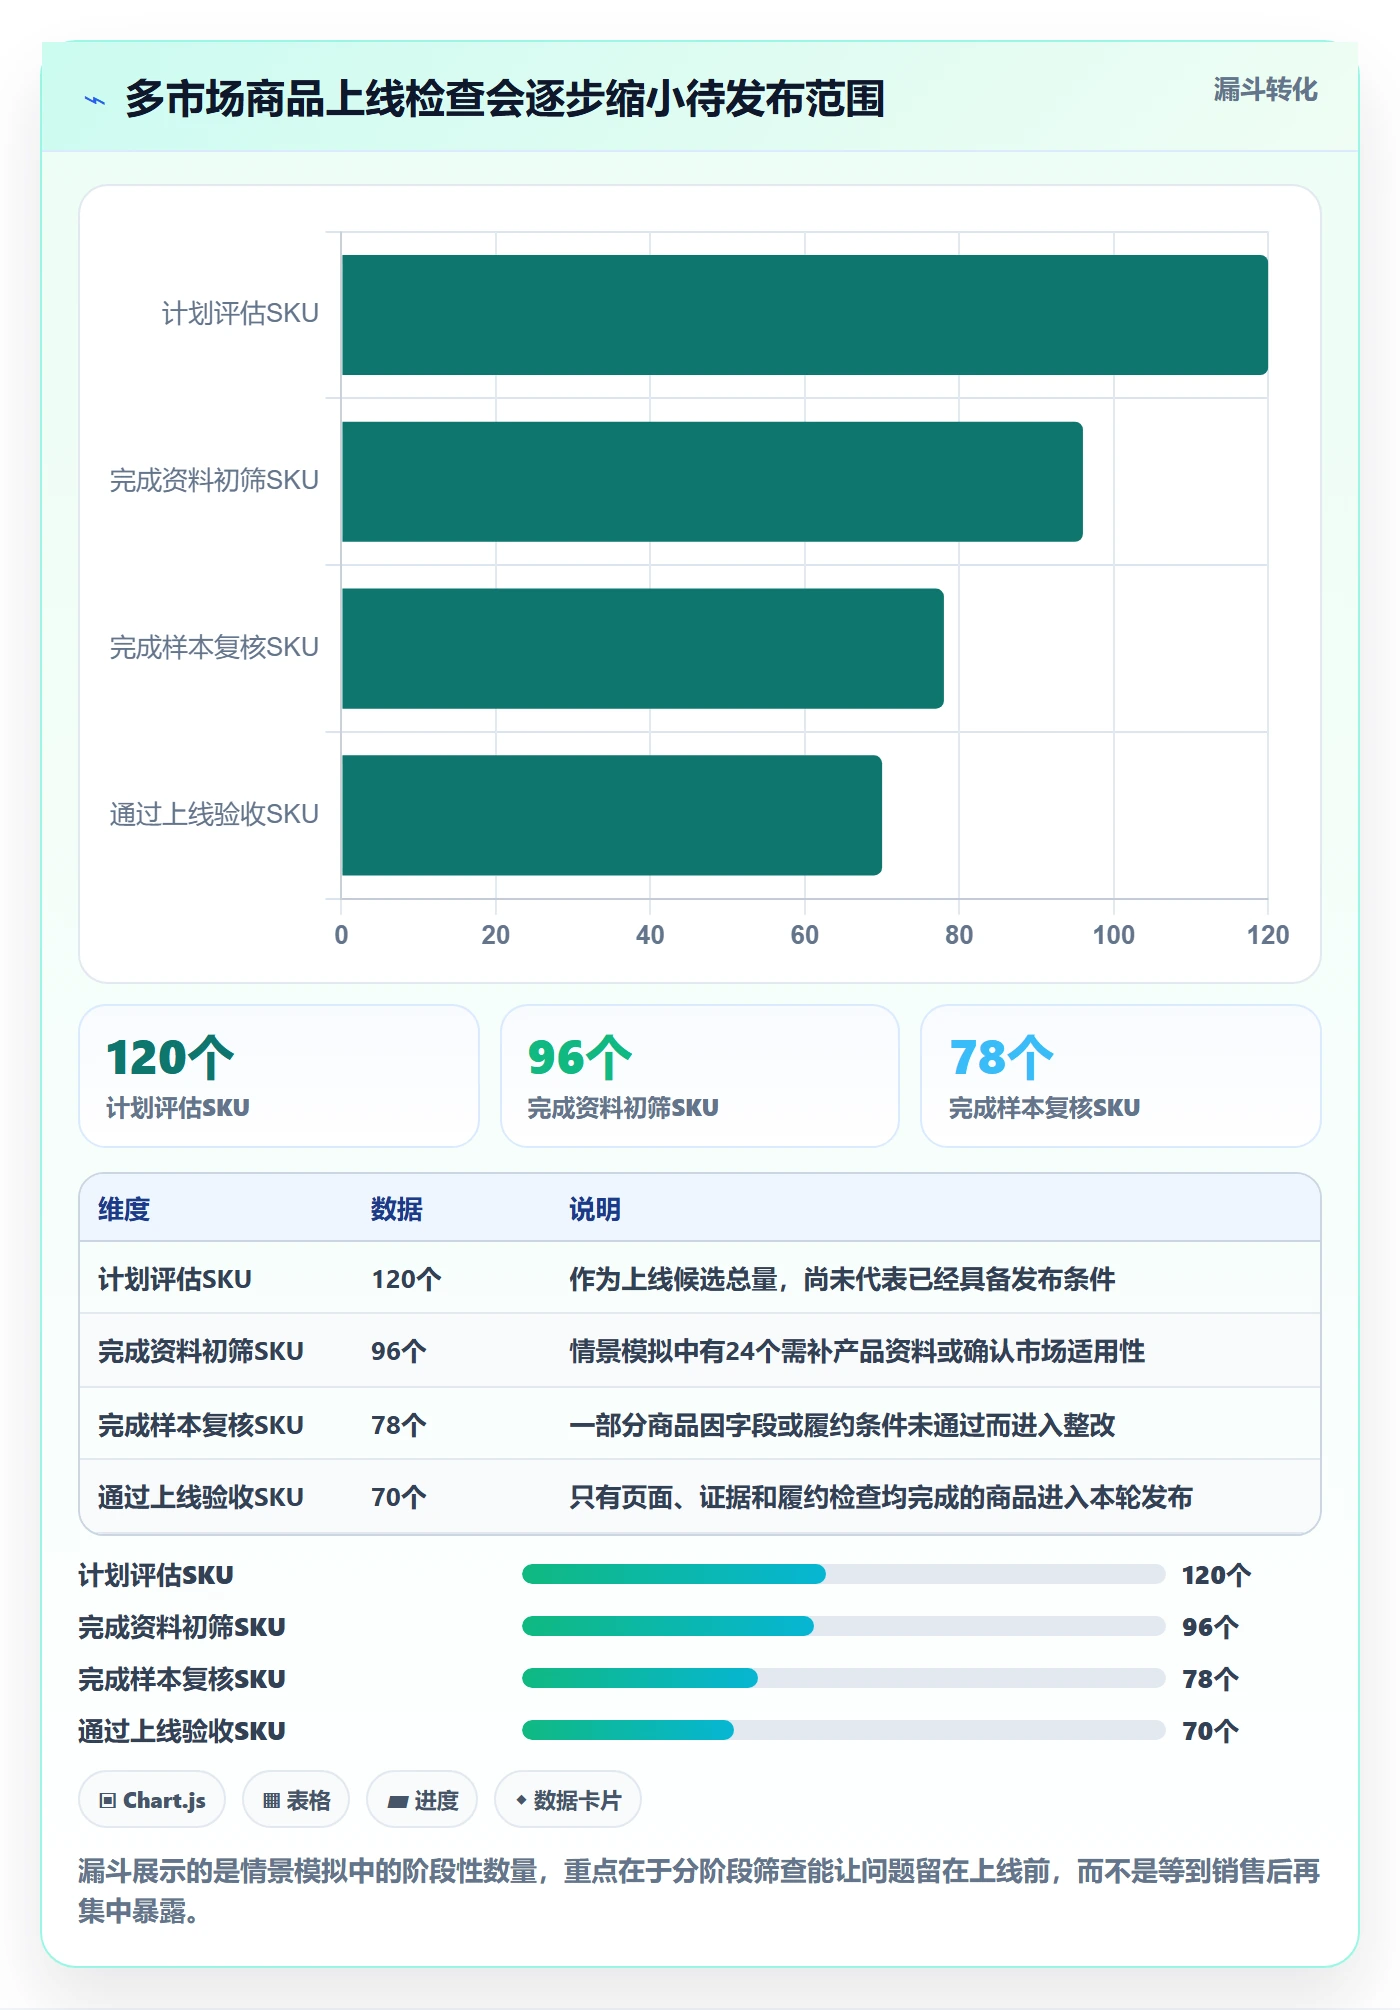Screen dimensions: 1400x2010
Task: Click the 计划评估SKU table row name
Action: tap(175, 1279)
